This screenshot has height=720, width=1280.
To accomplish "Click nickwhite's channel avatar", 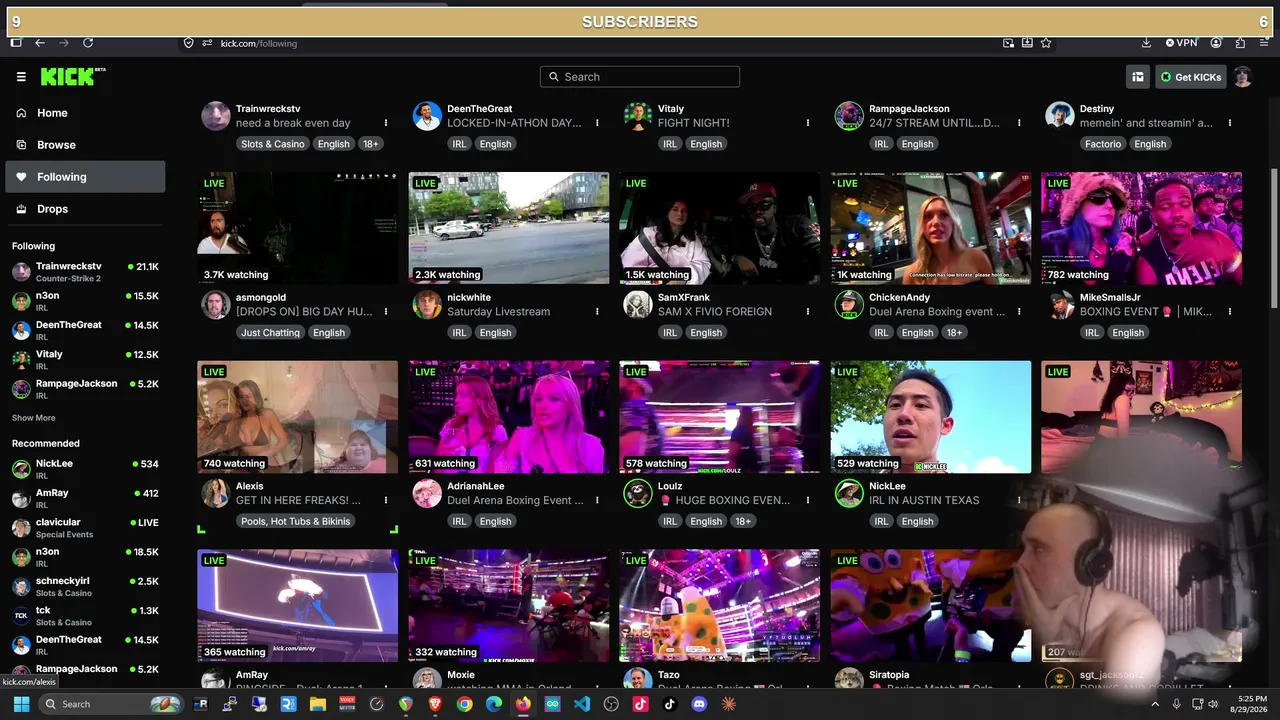I will pyautogui.click(x=427, y=305).
